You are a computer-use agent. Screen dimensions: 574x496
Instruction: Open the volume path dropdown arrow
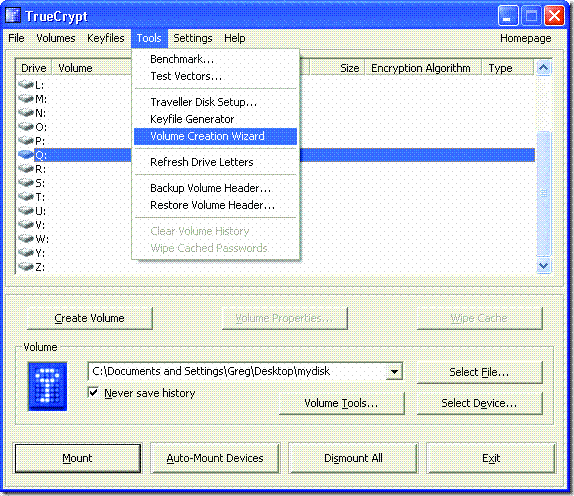point(394,372)
